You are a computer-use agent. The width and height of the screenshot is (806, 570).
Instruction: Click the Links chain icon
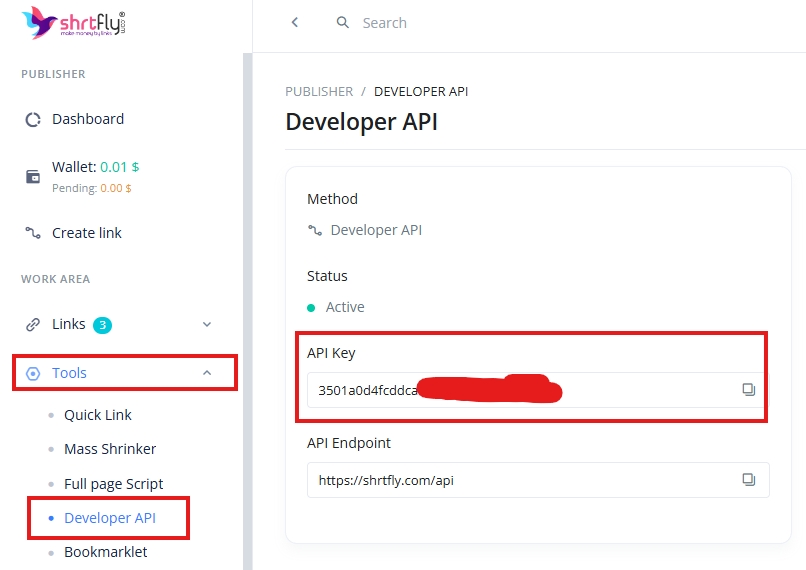tap(33, 325)
